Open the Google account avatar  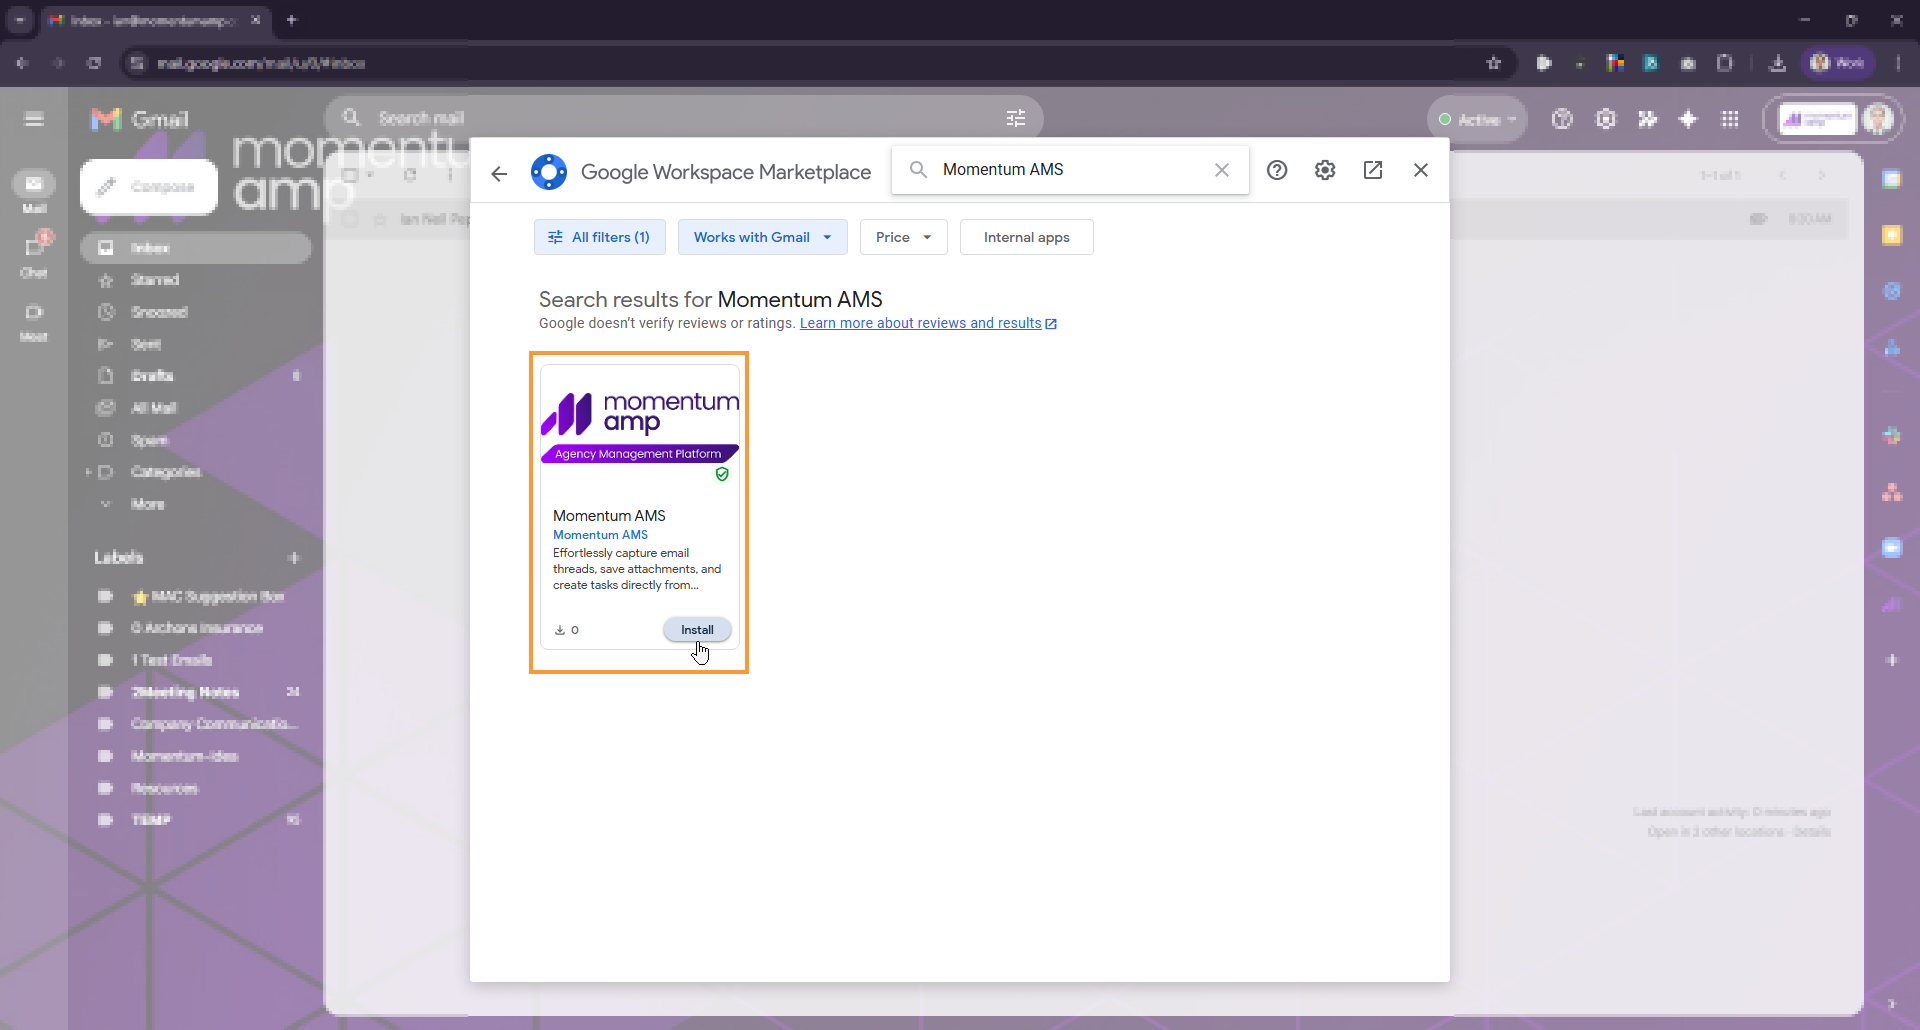tap(1878, 119)
